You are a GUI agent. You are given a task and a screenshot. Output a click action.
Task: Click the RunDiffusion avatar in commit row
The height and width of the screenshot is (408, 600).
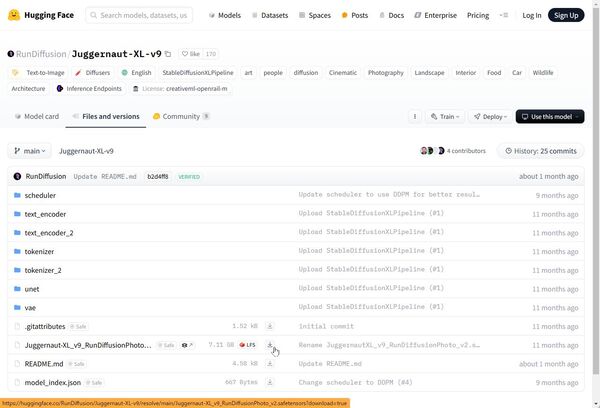tap(17, 176)
